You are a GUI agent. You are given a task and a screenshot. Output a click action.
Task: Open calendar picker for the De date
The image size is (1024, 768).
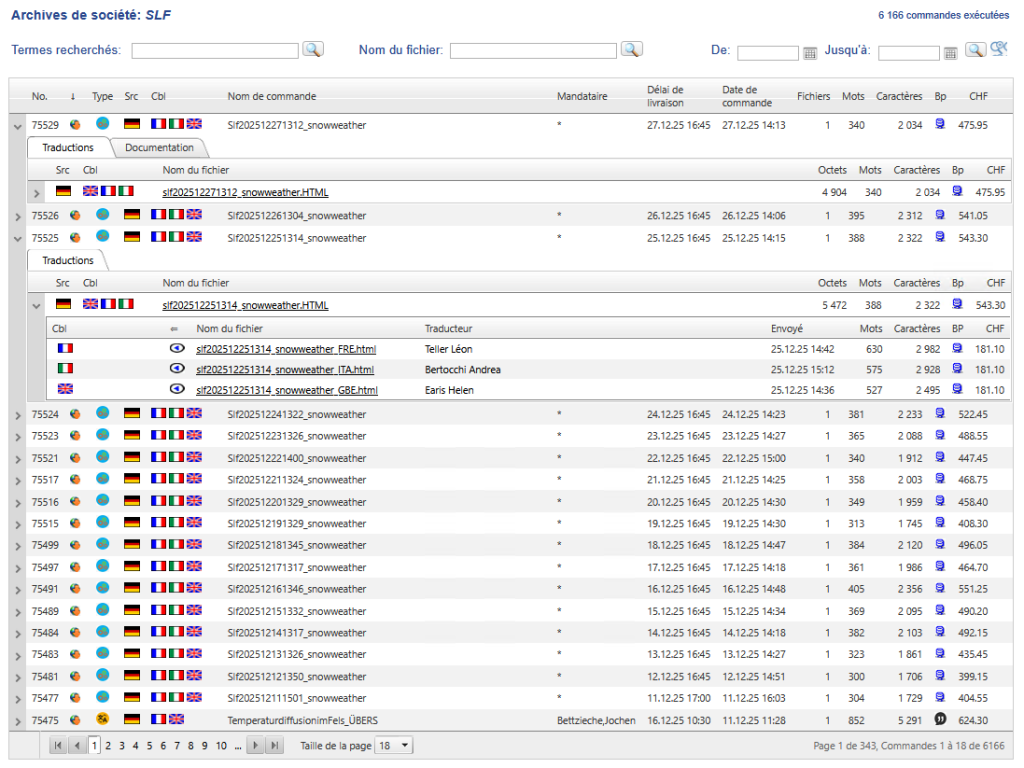810,53
